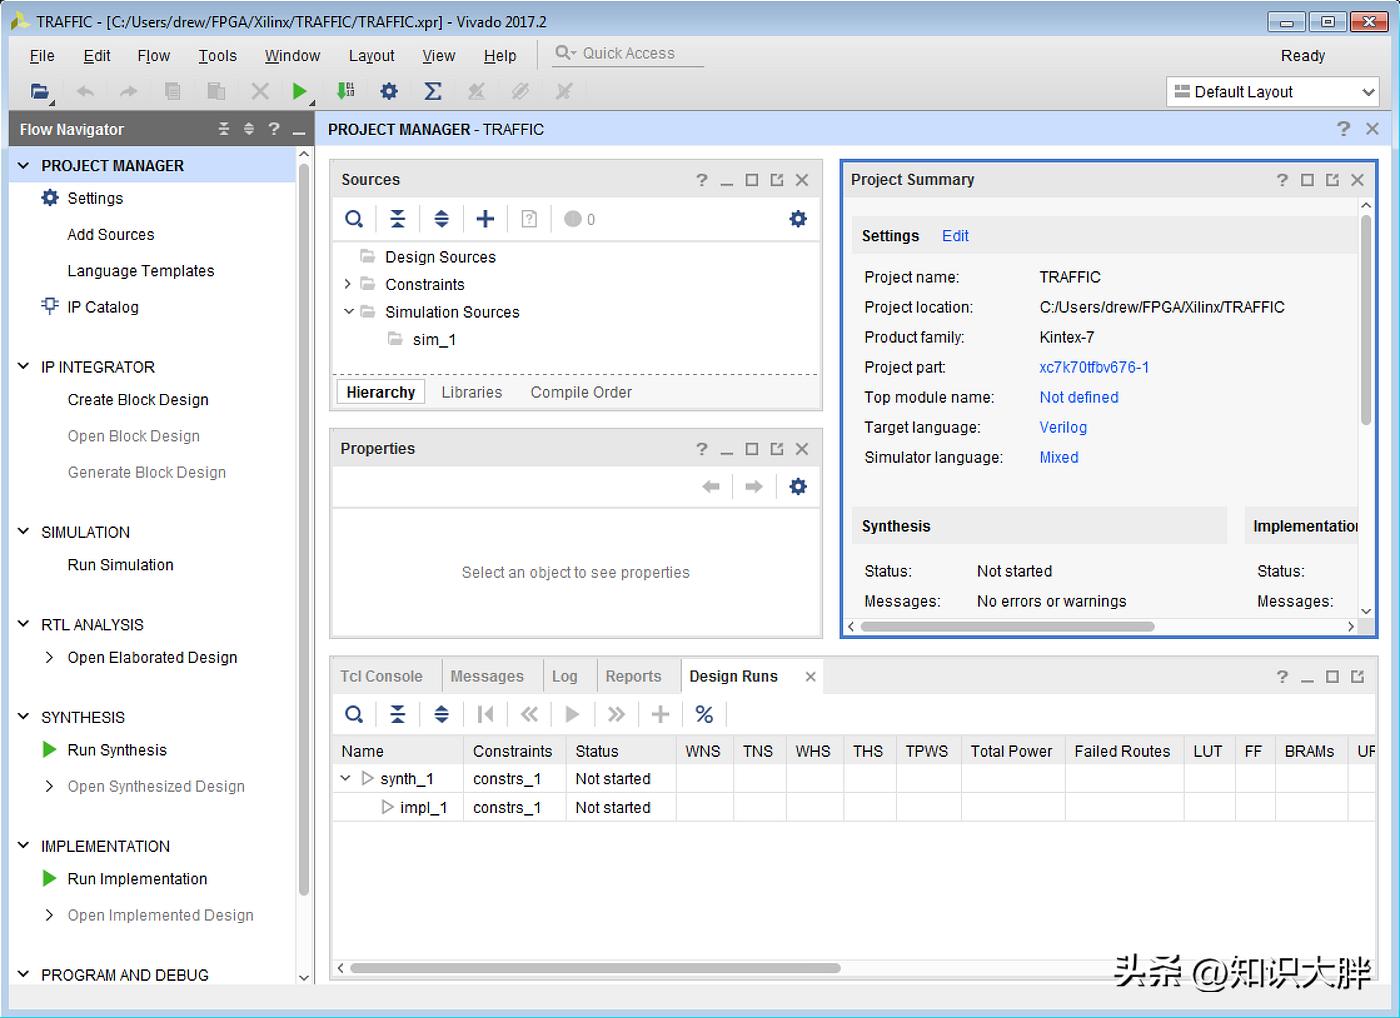
Task: Click Edit link in Project Summary
Action: tap(955, 236)
